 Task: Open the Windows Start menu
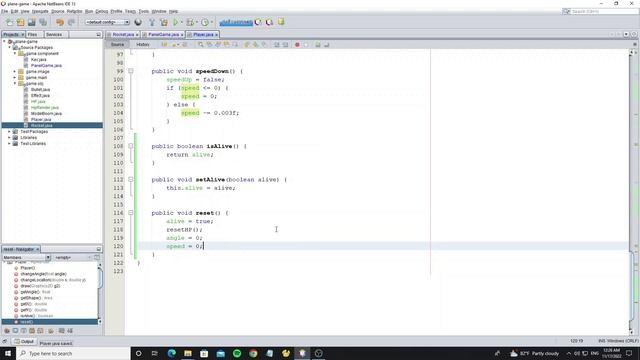8,353
